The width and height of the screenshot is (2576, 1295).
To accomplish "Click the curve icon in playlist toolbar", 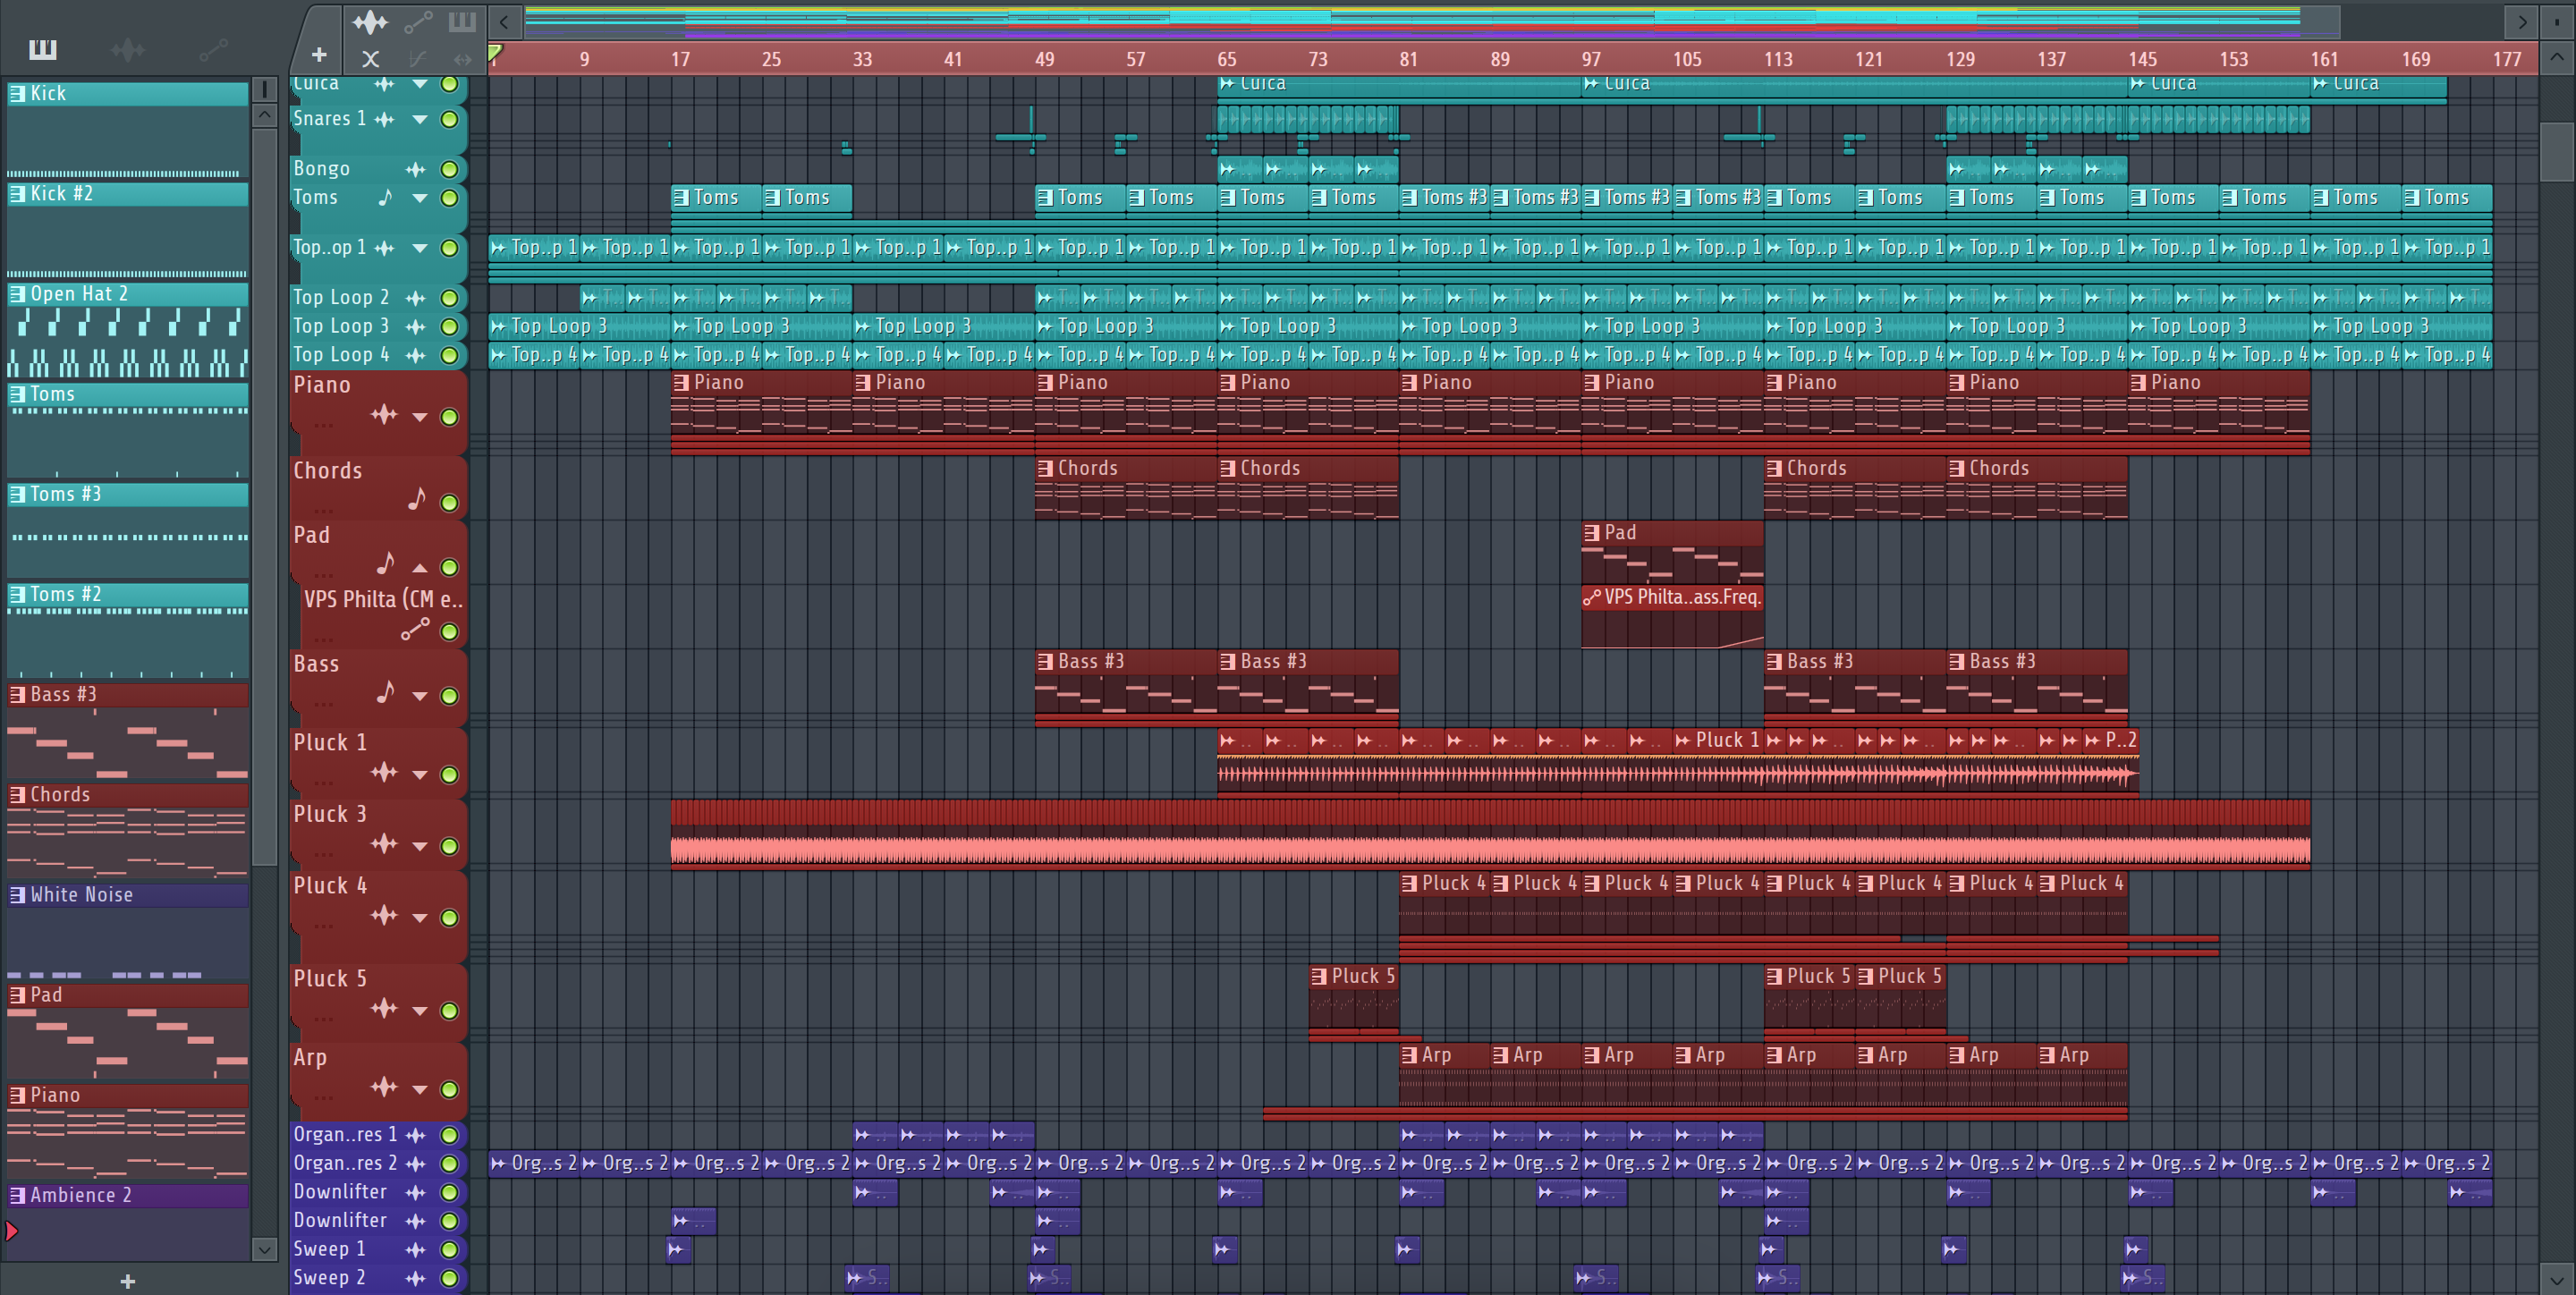I will [418, 59].
